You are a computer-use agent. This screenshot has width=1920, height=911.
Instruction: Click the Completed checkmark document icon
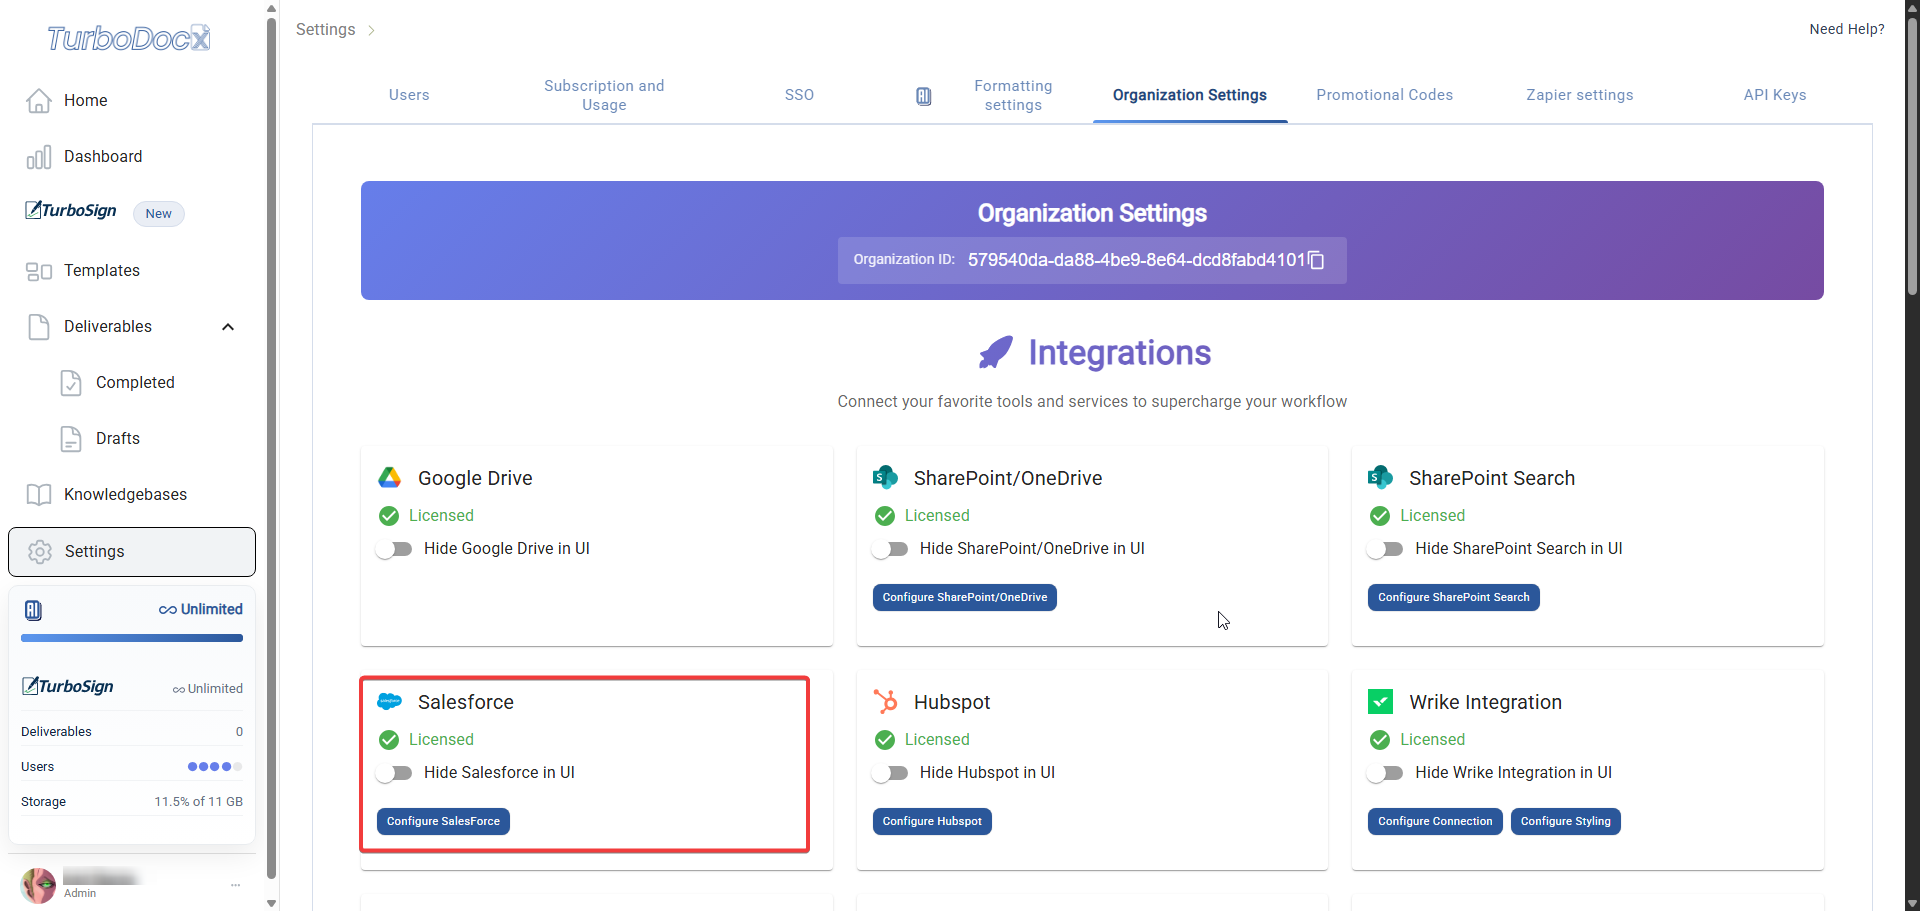(x=71, y=383)
